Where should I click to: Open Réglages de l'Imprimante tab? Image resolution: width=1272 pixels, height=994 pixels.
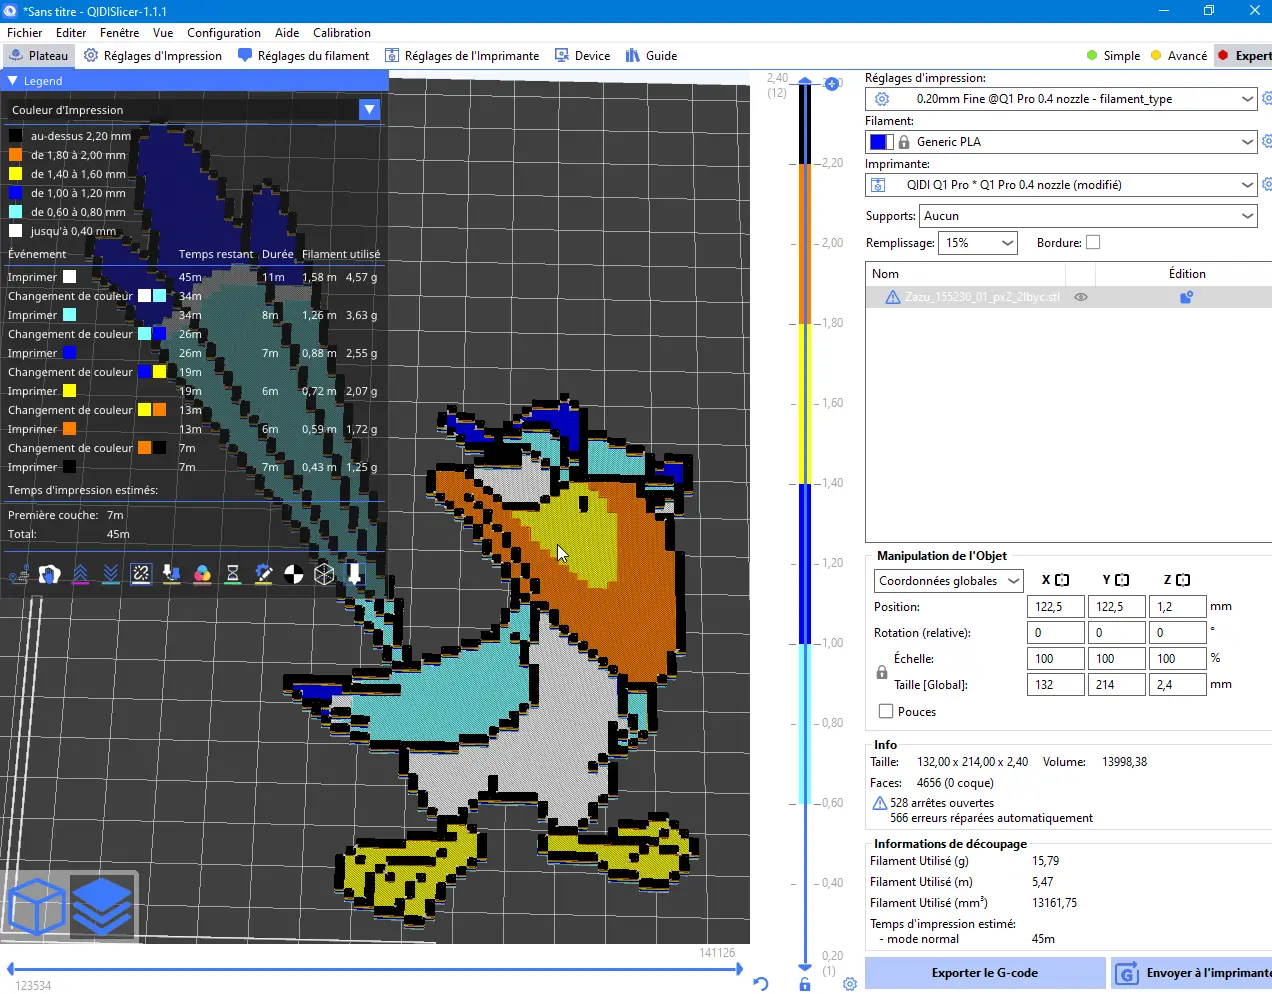463,56
